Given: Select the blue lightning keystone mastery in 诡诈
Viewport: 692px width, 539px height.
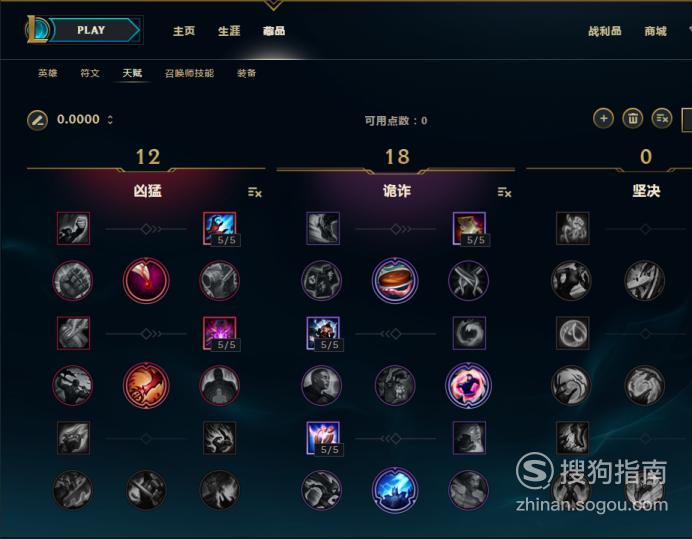Looking at the screenshot, I should click(395, 490).
